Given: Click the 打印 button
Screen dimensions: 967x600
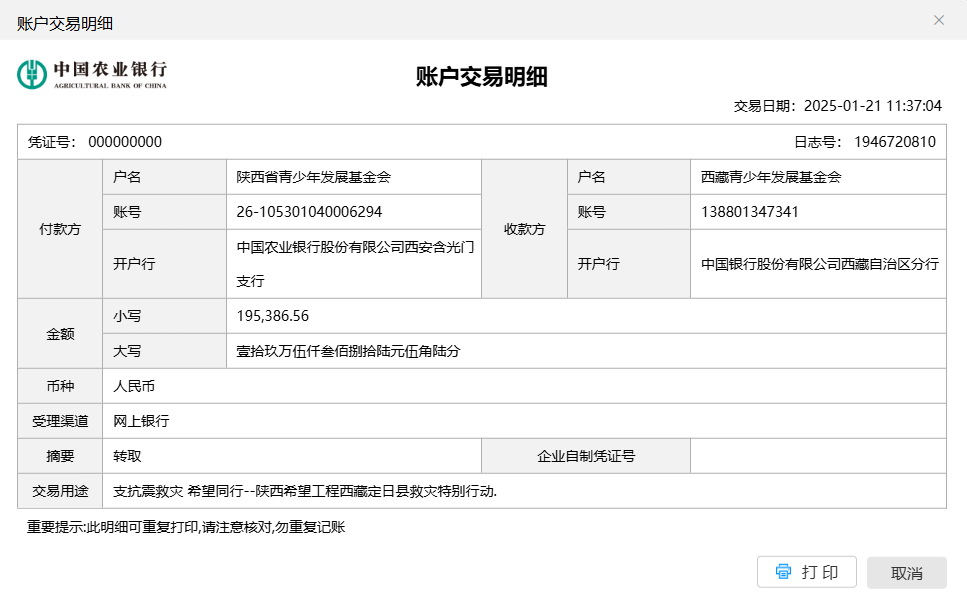Looking at the screenshot, I should [807, 572].
